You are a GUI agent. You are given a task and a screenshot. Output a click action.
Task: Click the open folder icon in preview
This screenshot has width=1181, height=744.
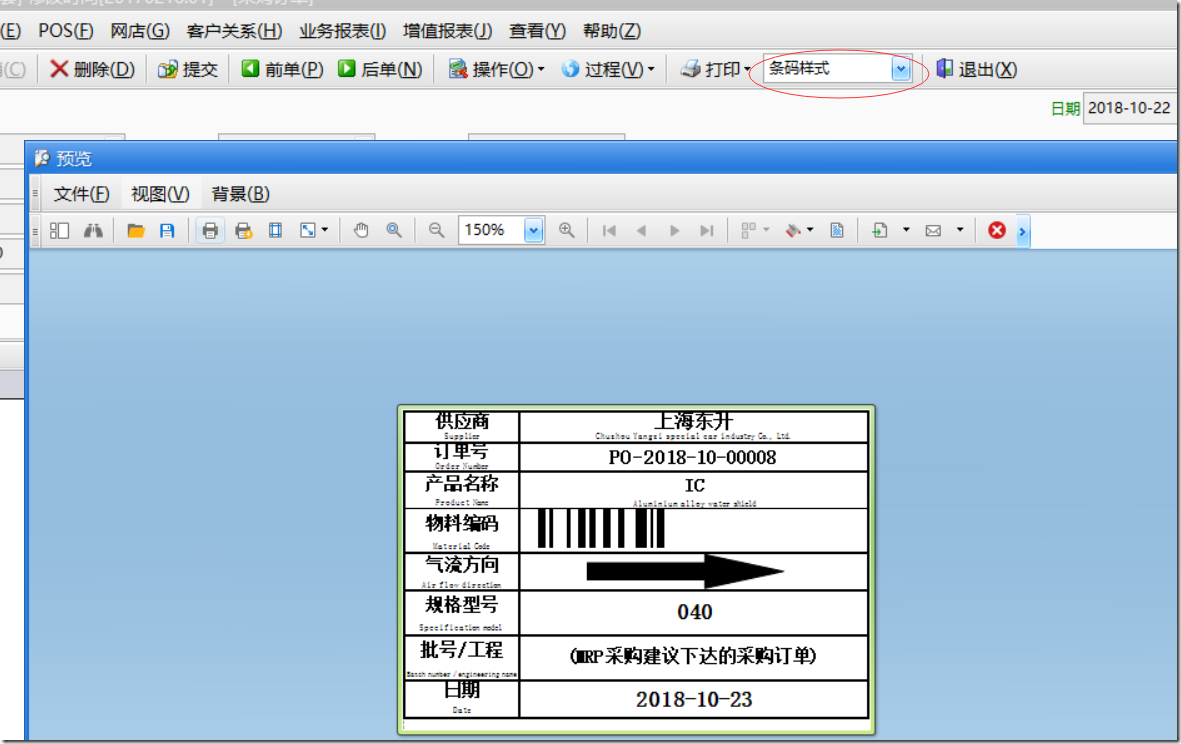click(136, 230)
